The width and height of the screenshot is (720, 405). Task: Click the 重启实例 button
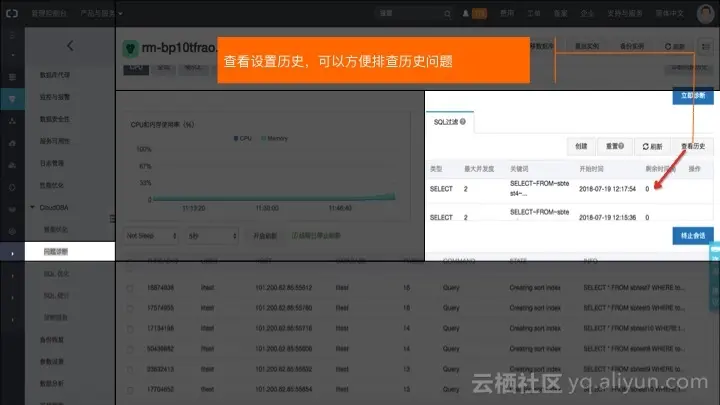(587, 46)
